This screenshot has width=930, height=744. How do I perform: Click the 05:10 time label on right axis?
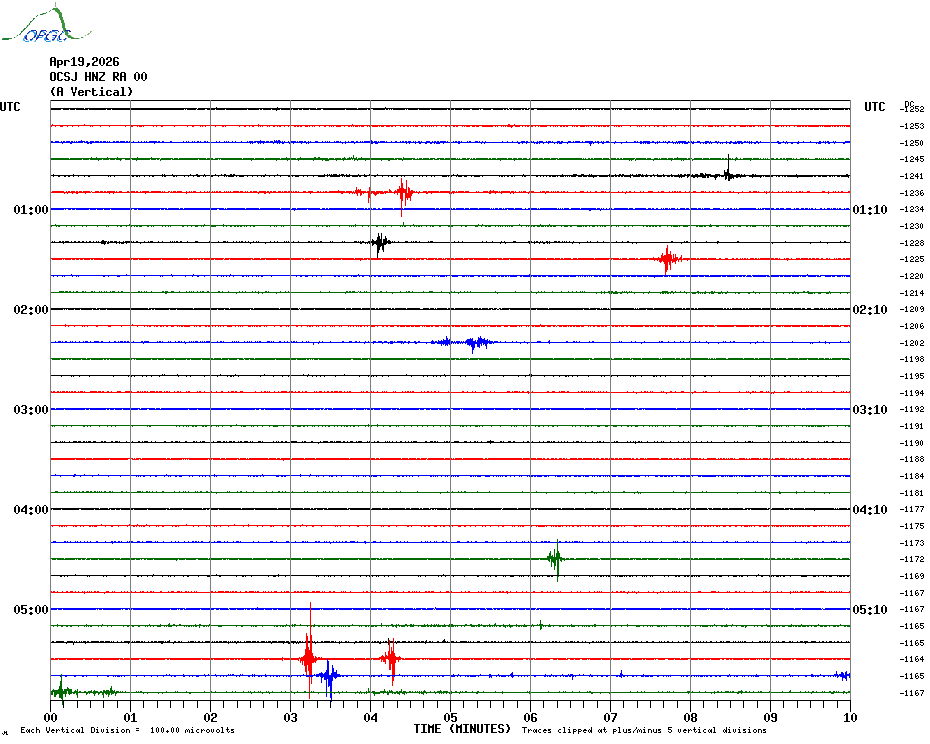click(x=869, y=610)
